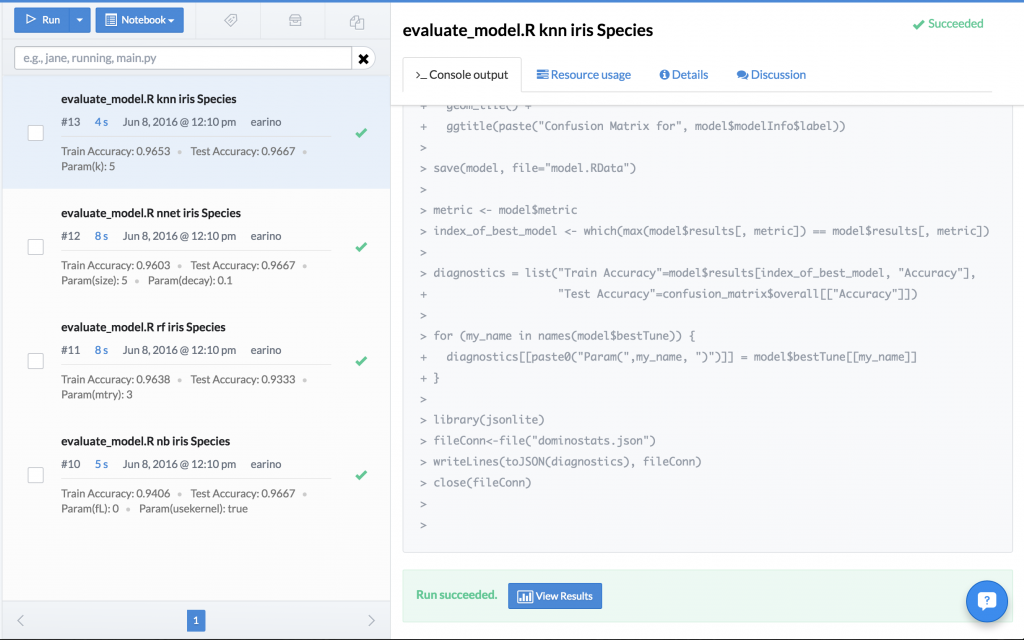Expand the Run button dropdown arrow
Viewport: 1024px width, 640px height.
pos(81,20)
